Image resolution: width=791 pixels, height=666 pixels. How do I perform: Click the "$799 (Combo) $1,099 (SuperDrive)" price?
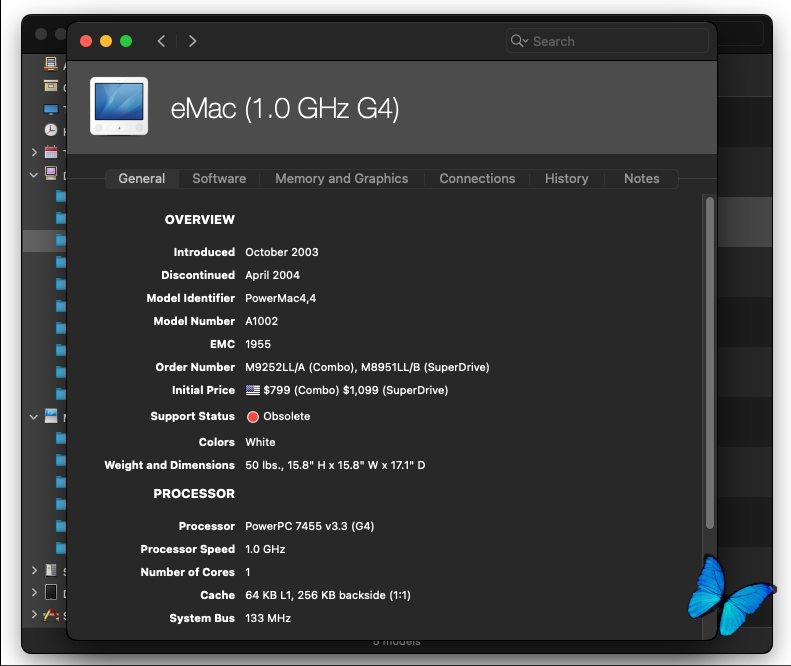(356, 390)
